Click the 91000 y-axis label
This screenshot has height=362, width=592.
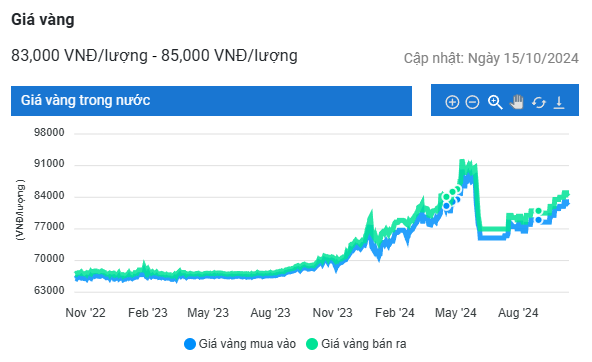pyautogui.click(x=49, y=163)
